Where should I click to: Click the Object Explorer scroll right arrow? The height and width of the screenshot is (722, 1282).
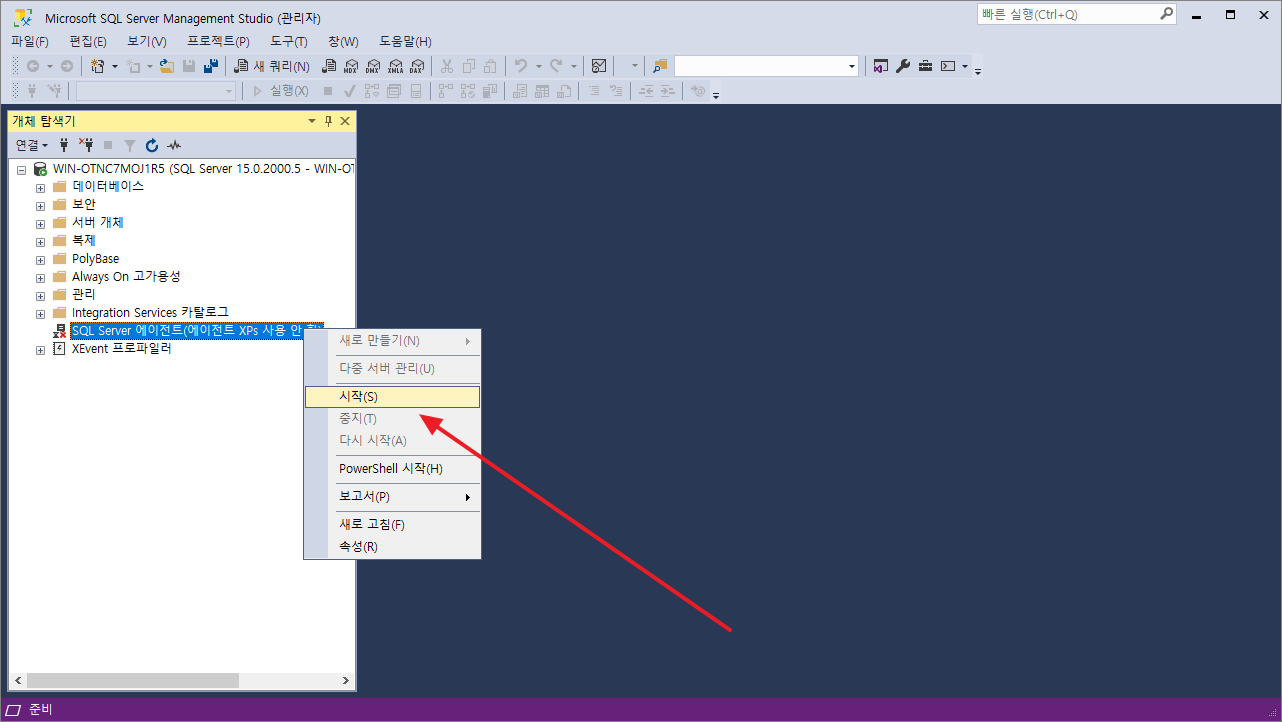click(x=346, y=681)
